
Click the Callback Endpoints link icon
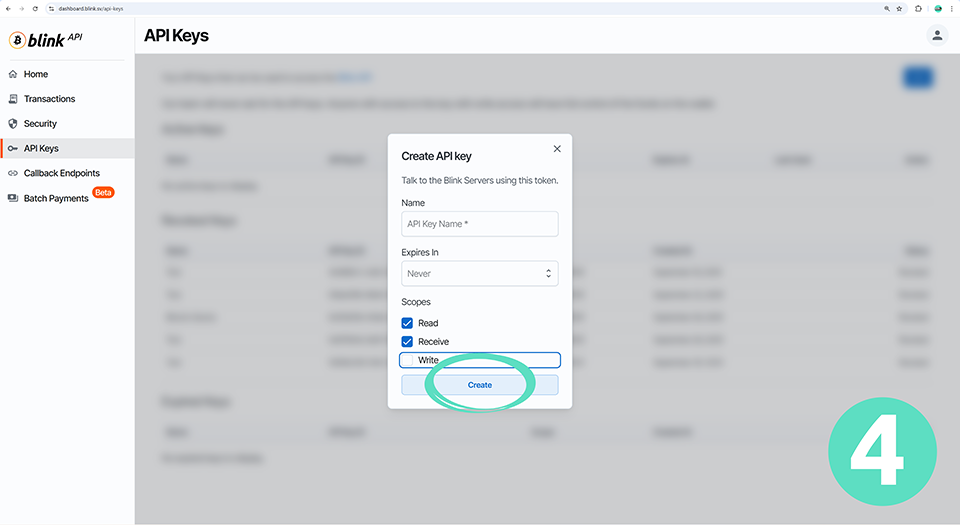click(x=13, y=173)
